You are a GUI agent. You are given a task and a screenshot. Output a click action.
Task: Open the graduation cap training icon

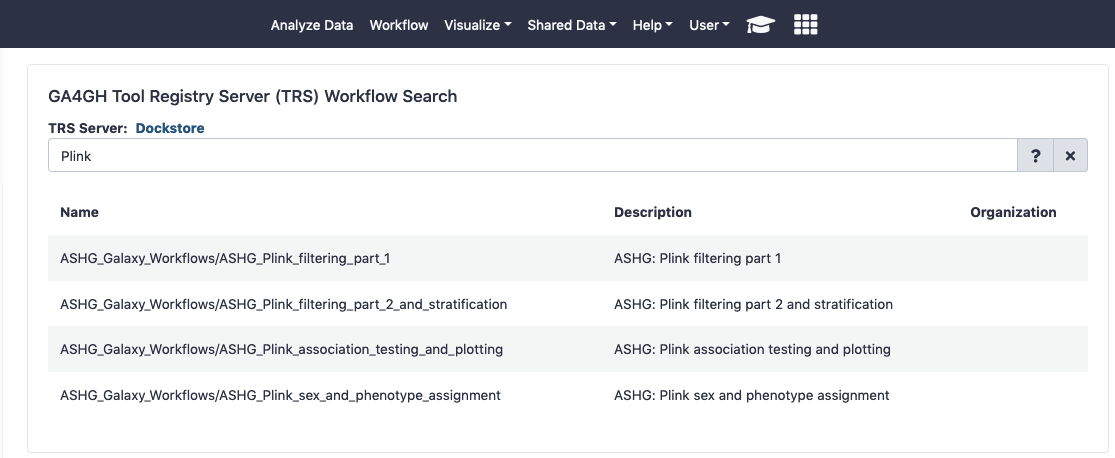point(761,25)
